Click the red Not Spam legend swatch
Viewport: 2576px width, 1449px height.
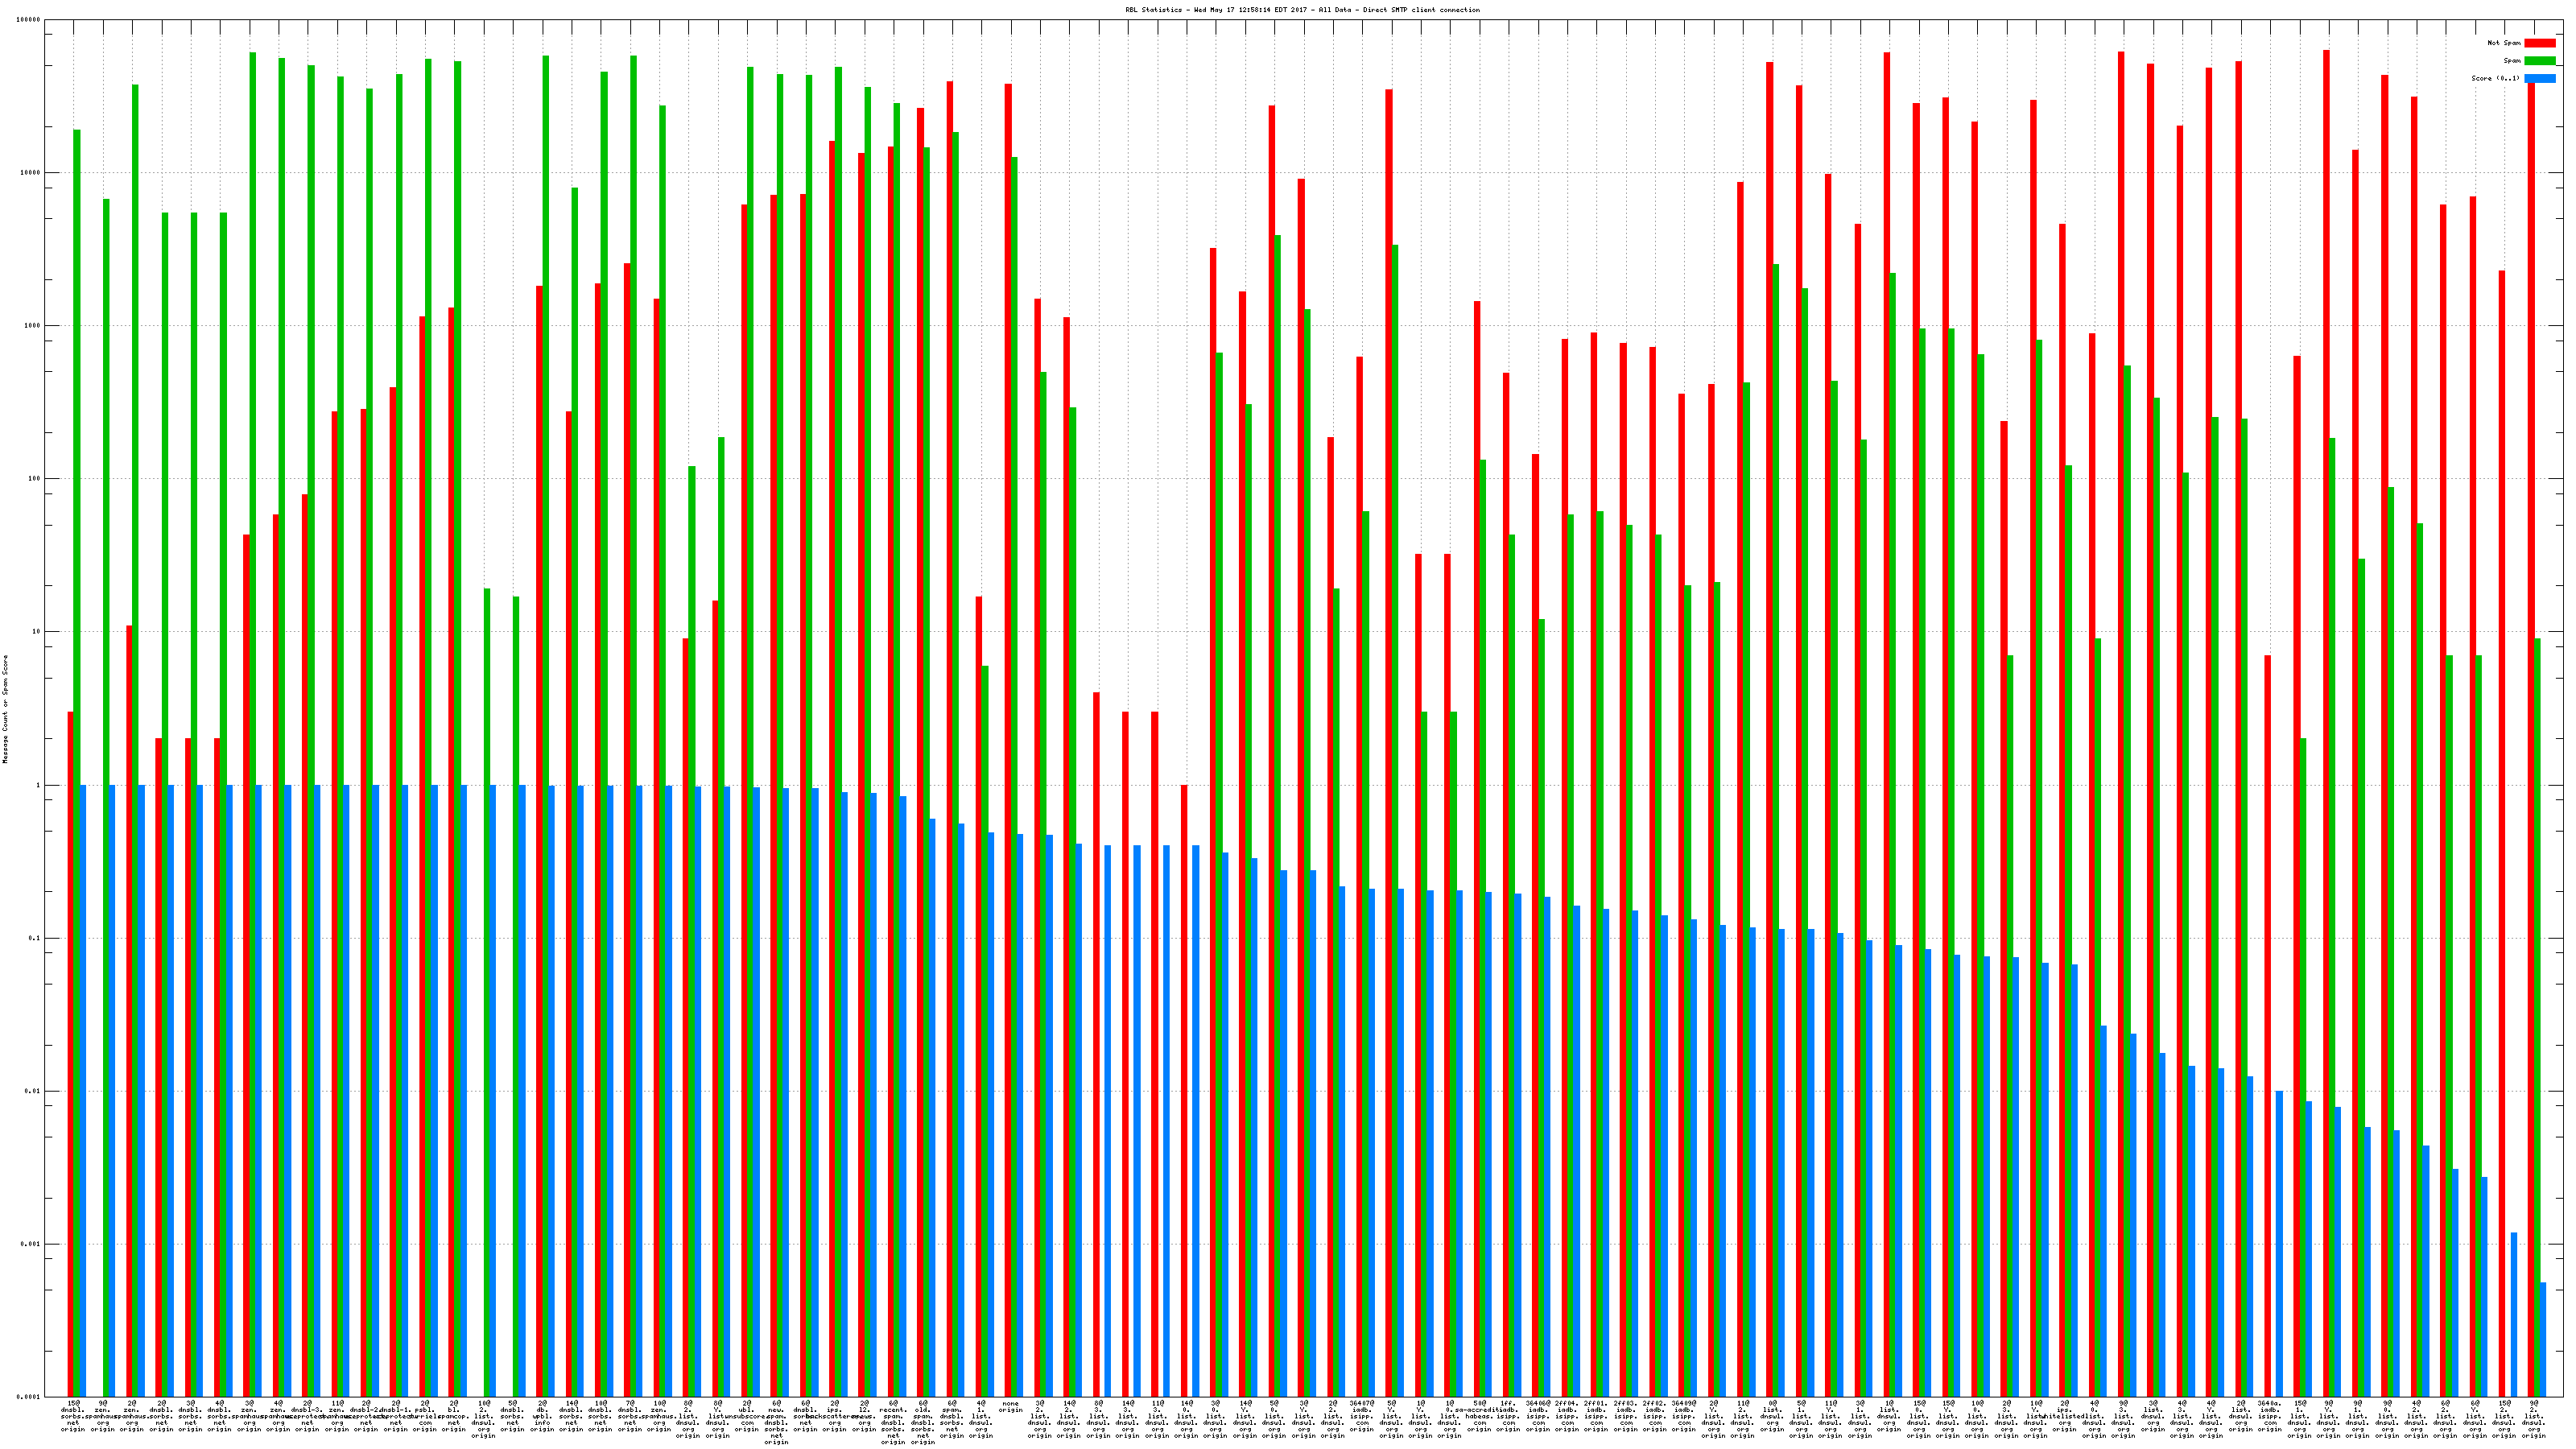[2539, 43]
